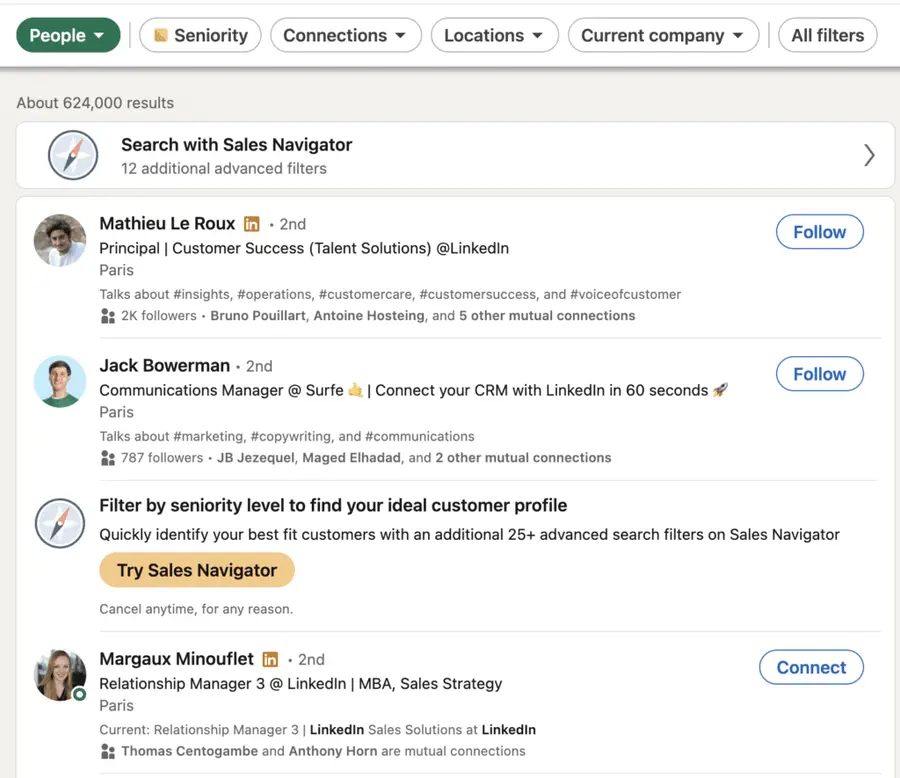This screenshot has width=900, height=778.
Task: Connect with Margaux Minouflet
Action: tap(811, 667)
